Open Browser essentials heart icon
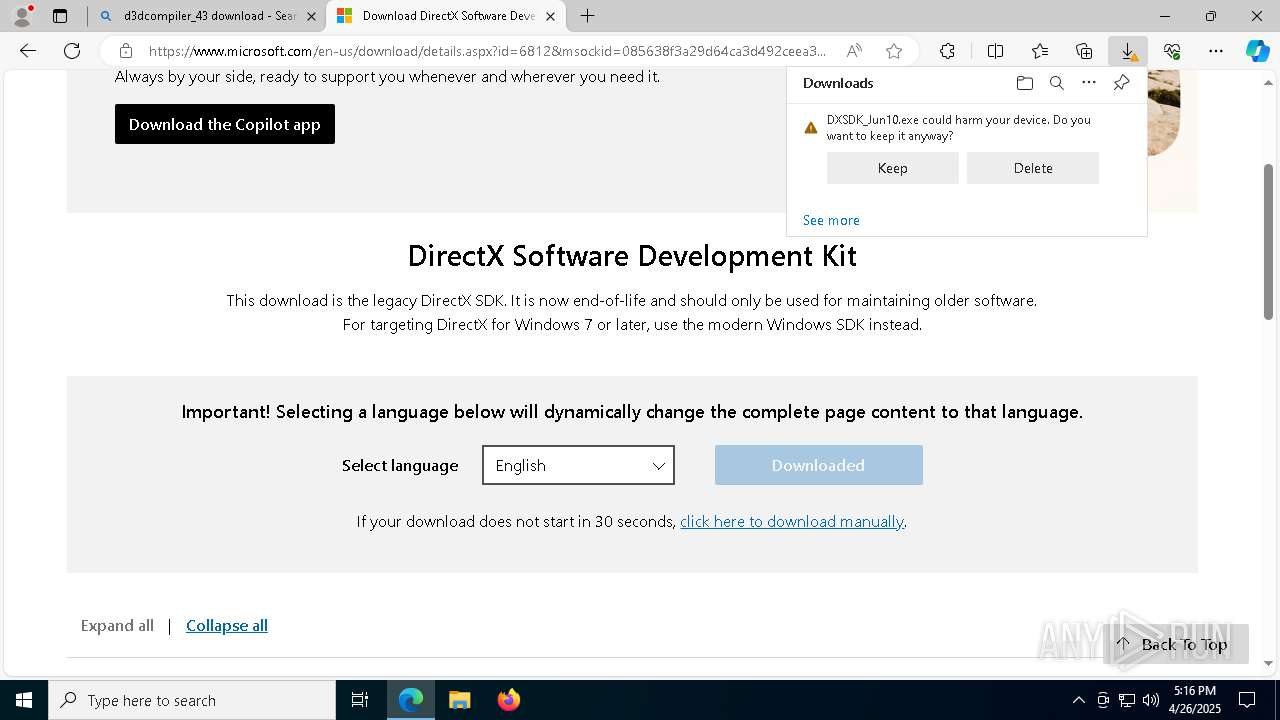Image resolution: width=1280 pixels, height=720 pixels. 1172,51
